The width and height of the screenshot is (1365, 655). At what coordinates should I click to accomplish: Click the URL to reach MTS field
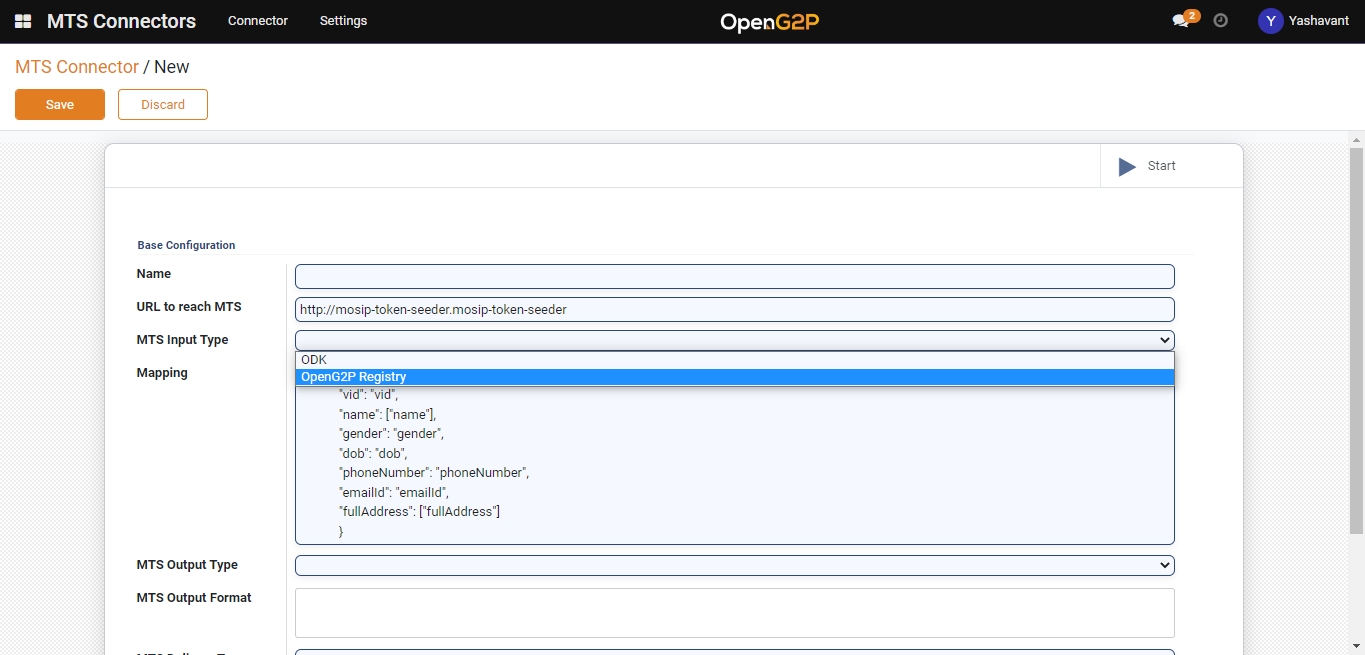point(734,310)
